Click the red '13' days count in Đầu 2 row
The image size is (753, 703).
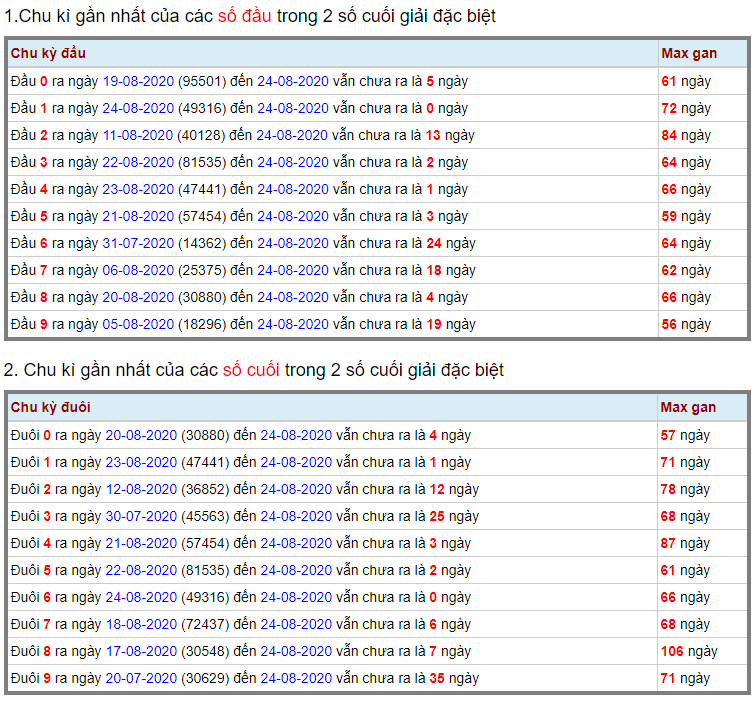coord(433,135)
